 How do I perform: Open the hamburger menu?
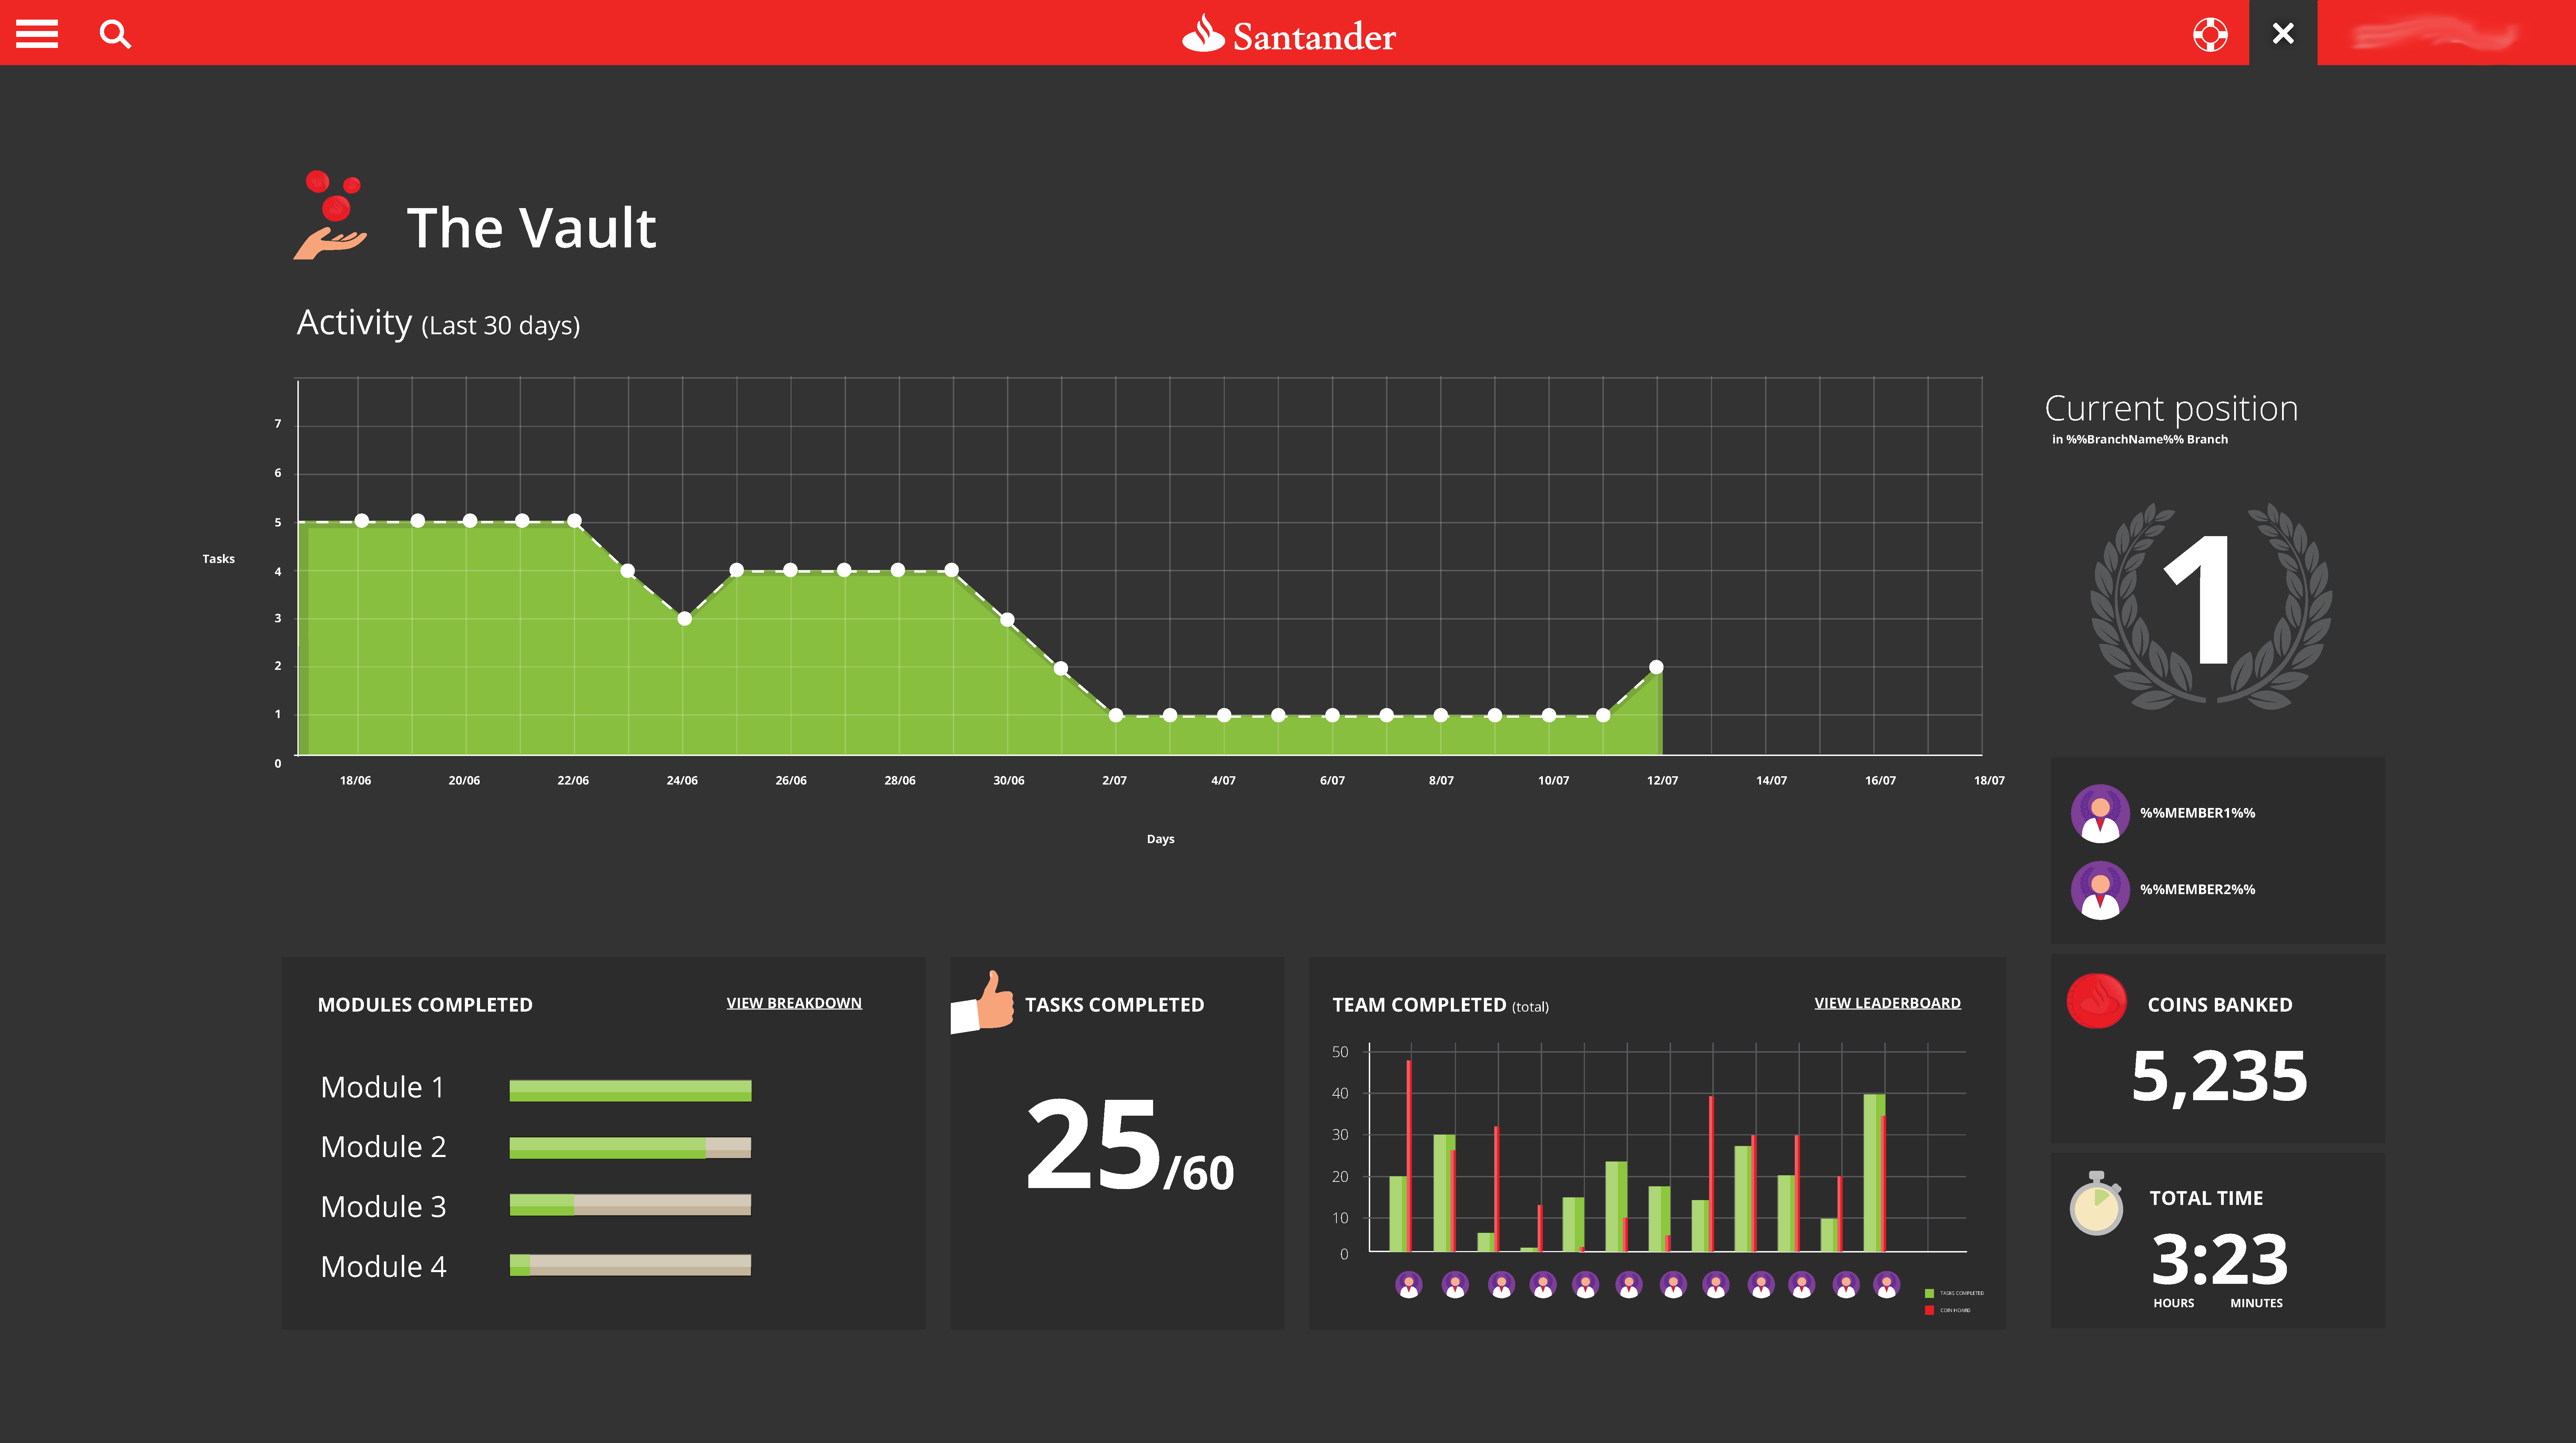pos(37,34)
